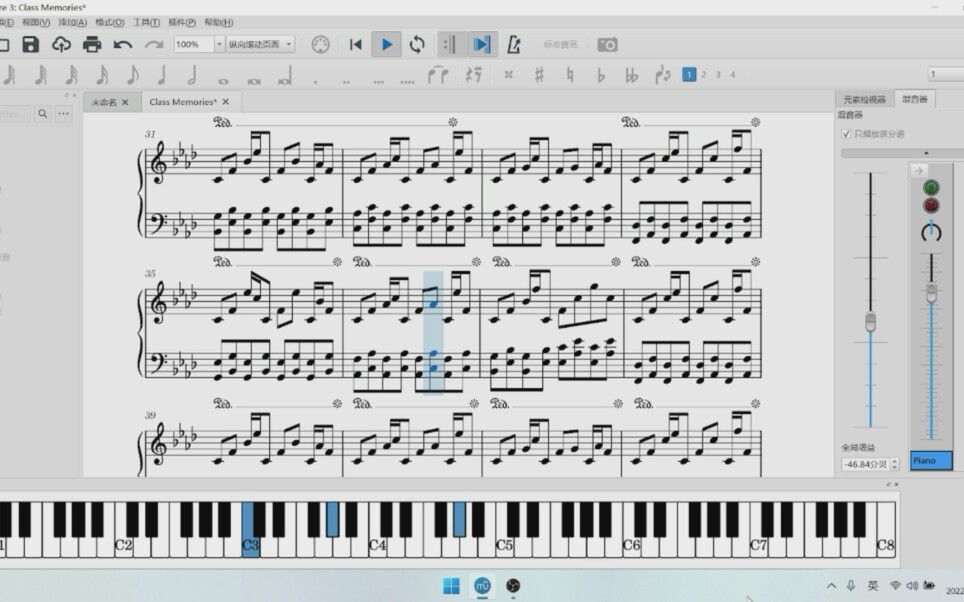Toggle loop playback
This screenshot has height=602, width=964.
[417, 44]
